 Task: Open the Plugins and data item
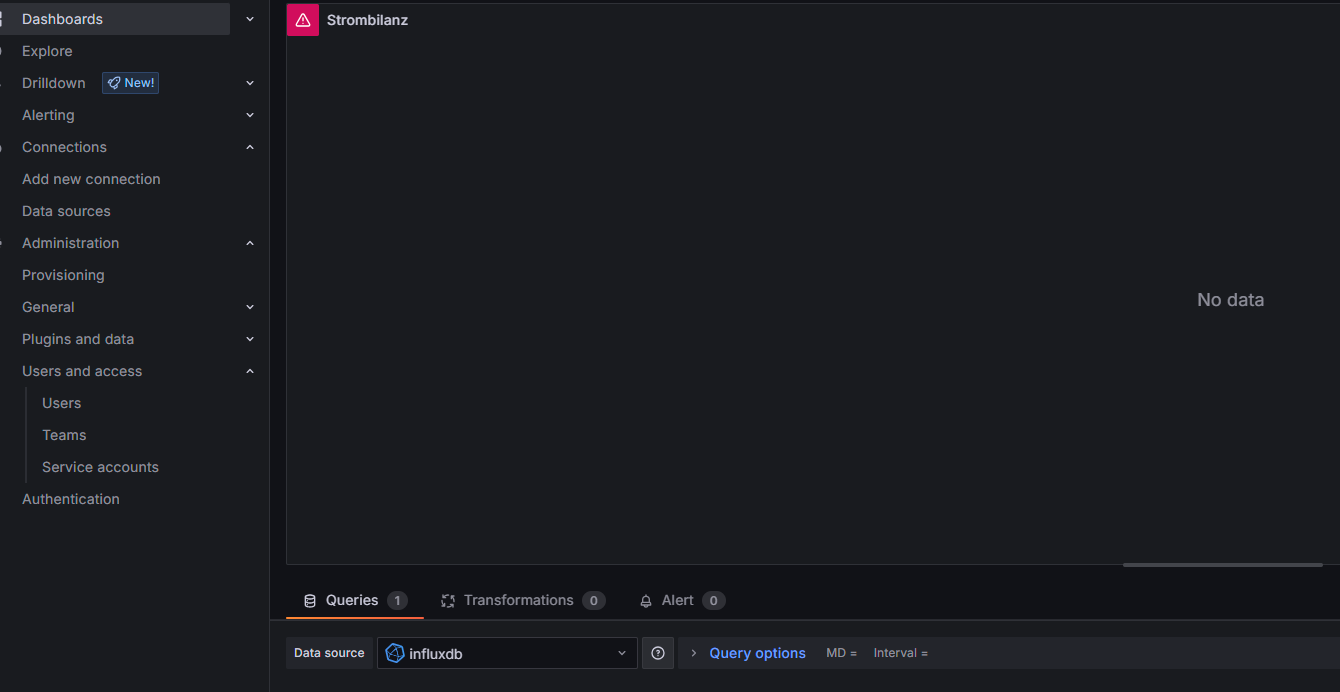[78, 339]
